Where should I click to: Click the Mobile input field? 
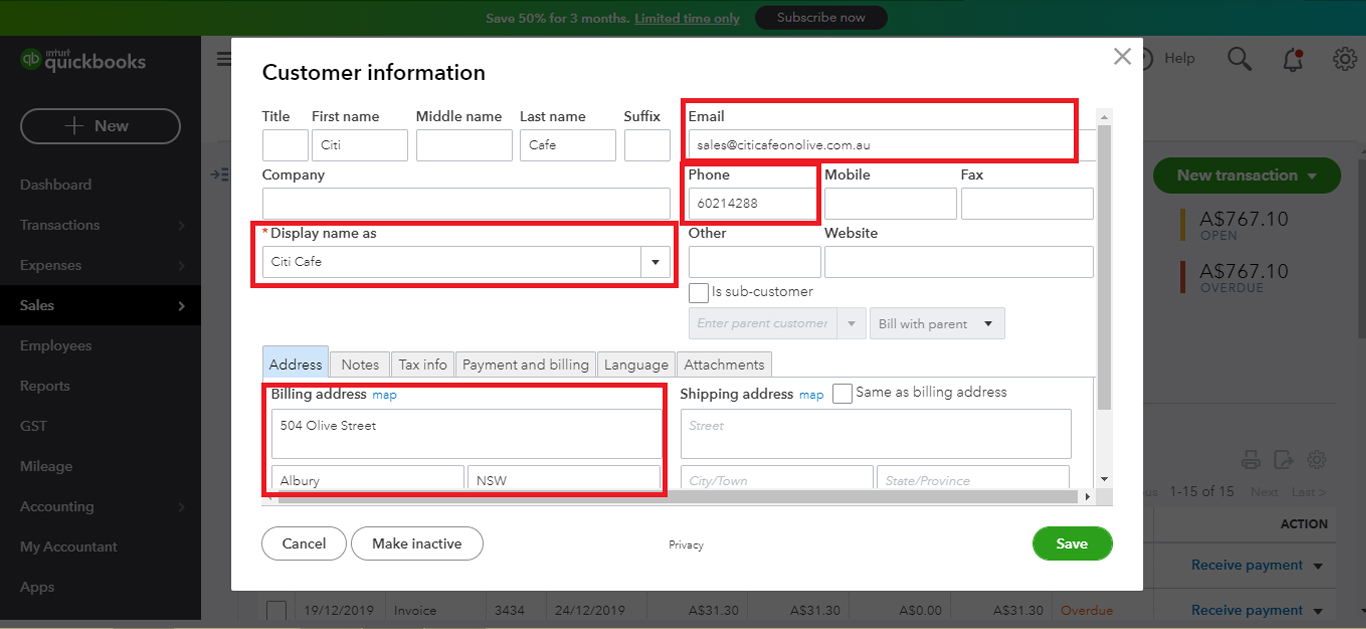click(x=890, y=203)
